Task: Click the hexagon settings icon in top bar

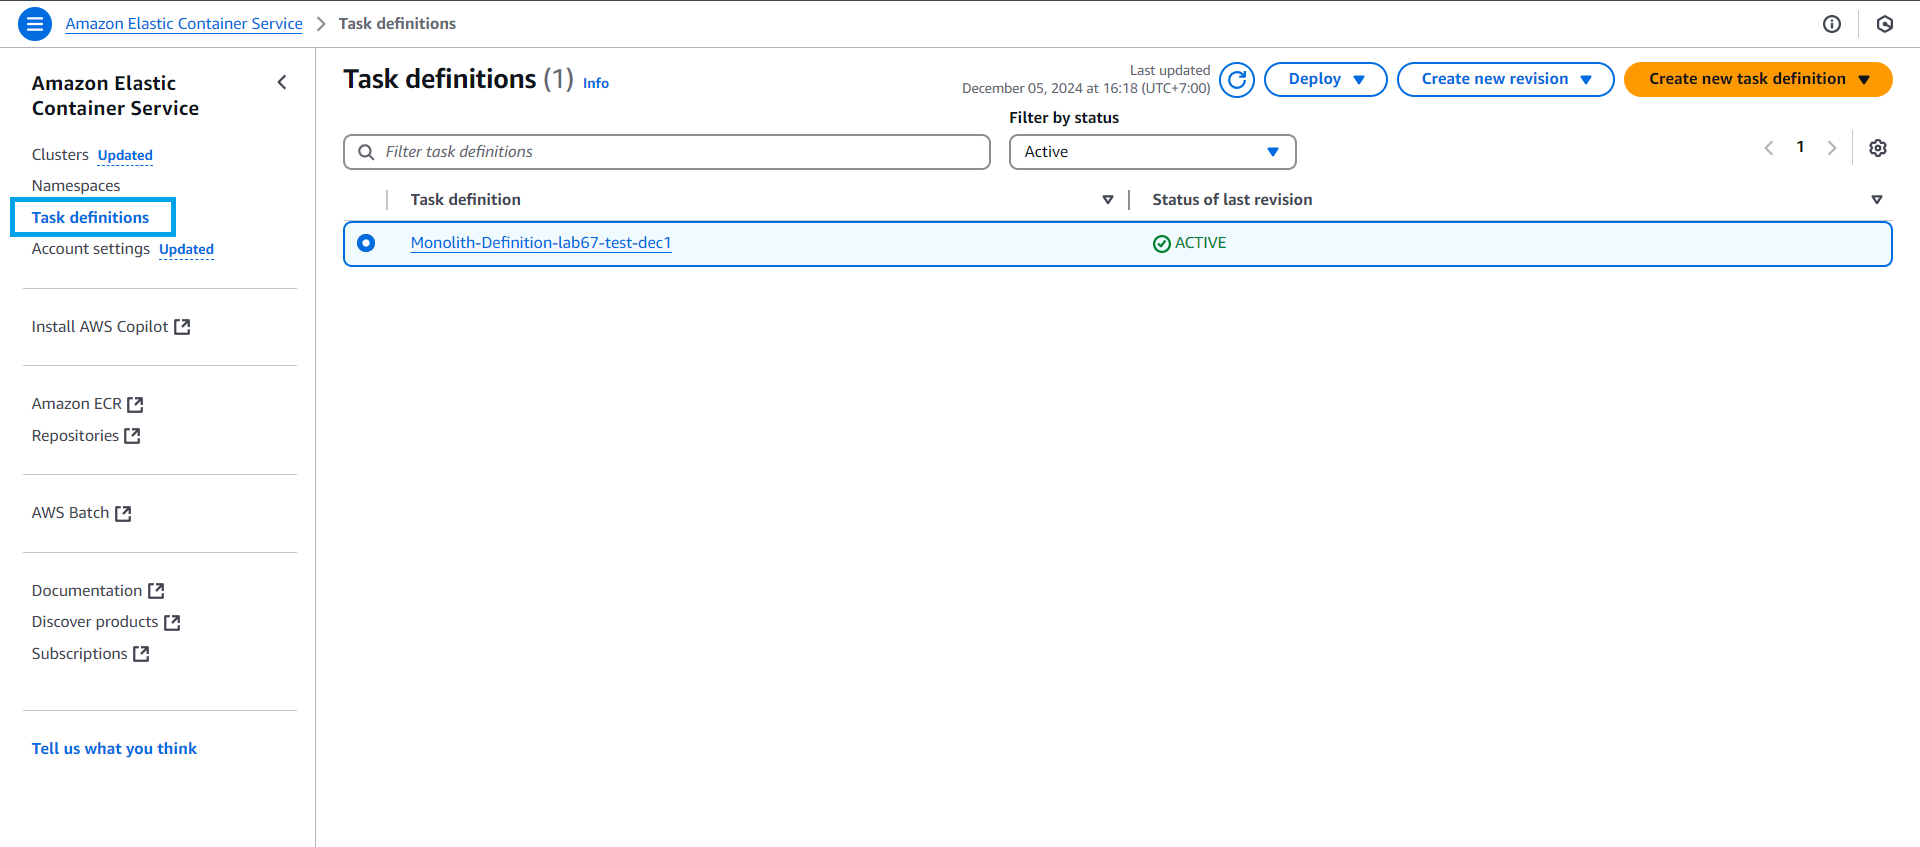Action: coord(1885,24)
